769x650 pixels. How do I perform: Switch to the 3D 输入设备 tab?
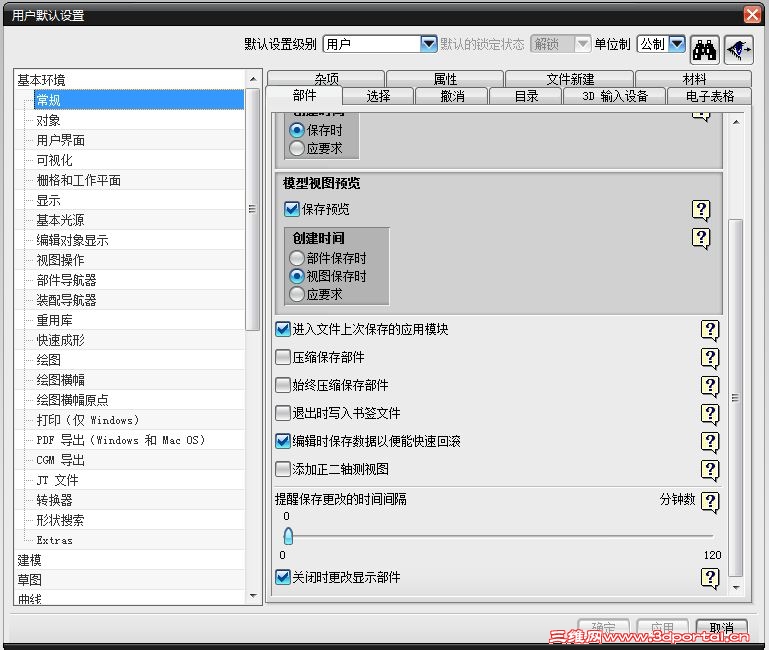pyautogui.click(x=615, y=96)
